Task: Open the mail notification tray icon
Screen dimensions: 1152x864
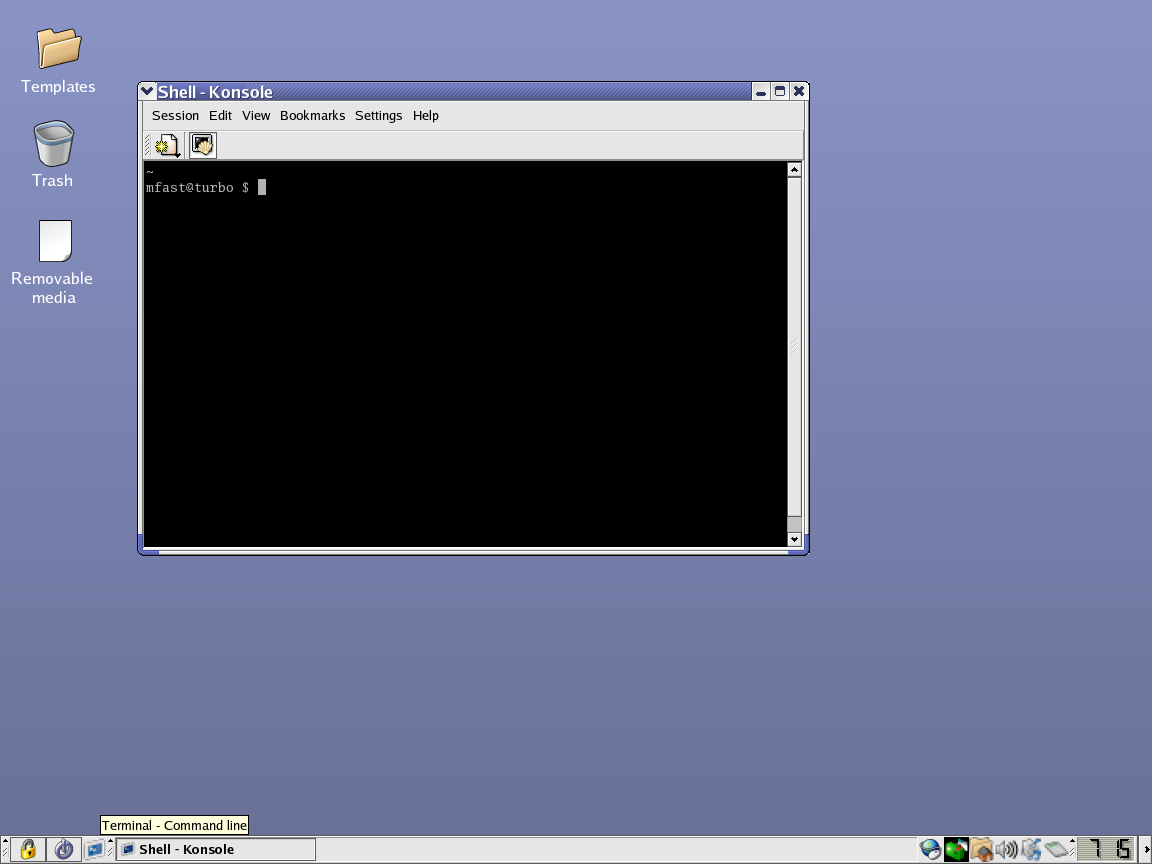Action: (x=954, y=849)
